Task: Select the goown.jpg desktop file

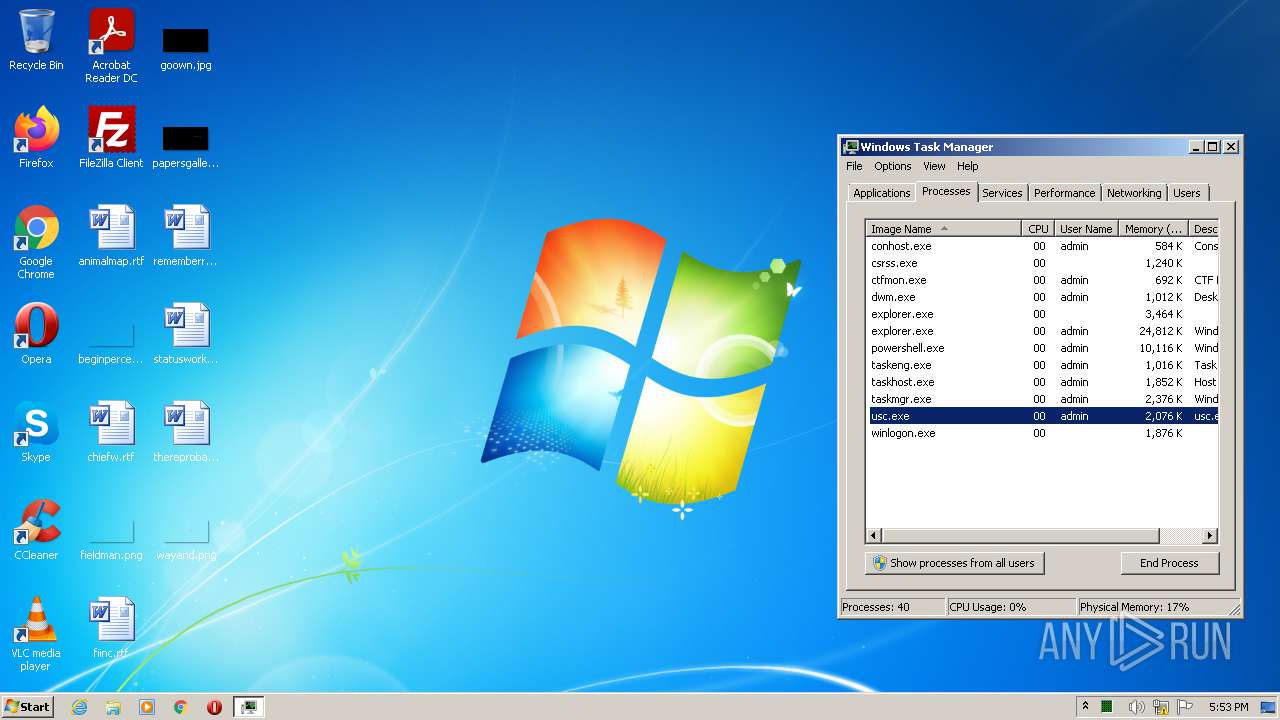Action: [x=186, y=48]
